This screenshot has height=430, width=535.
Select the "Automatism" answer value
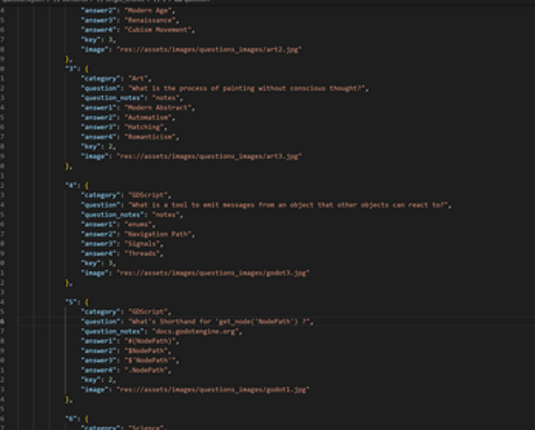pyautogui.click(x=148, y=117)
